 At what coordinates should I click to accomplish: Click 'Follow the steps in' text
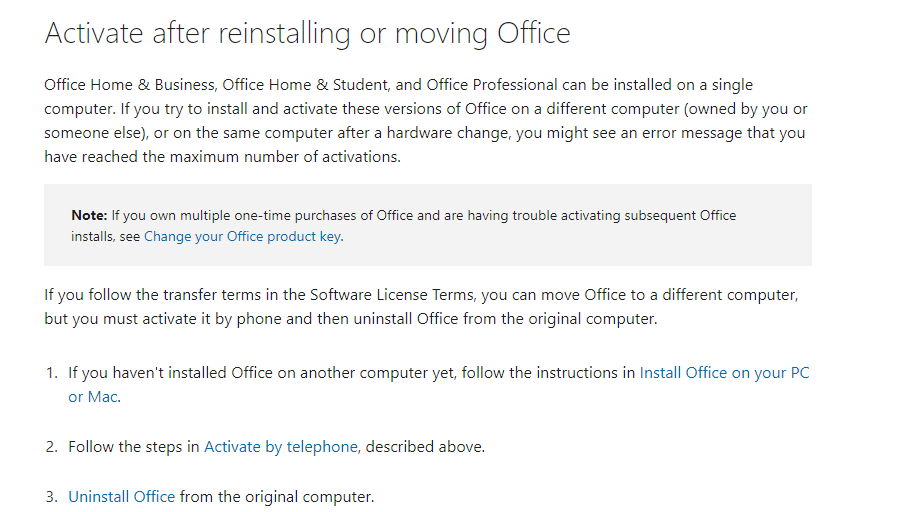click(134, 447)
